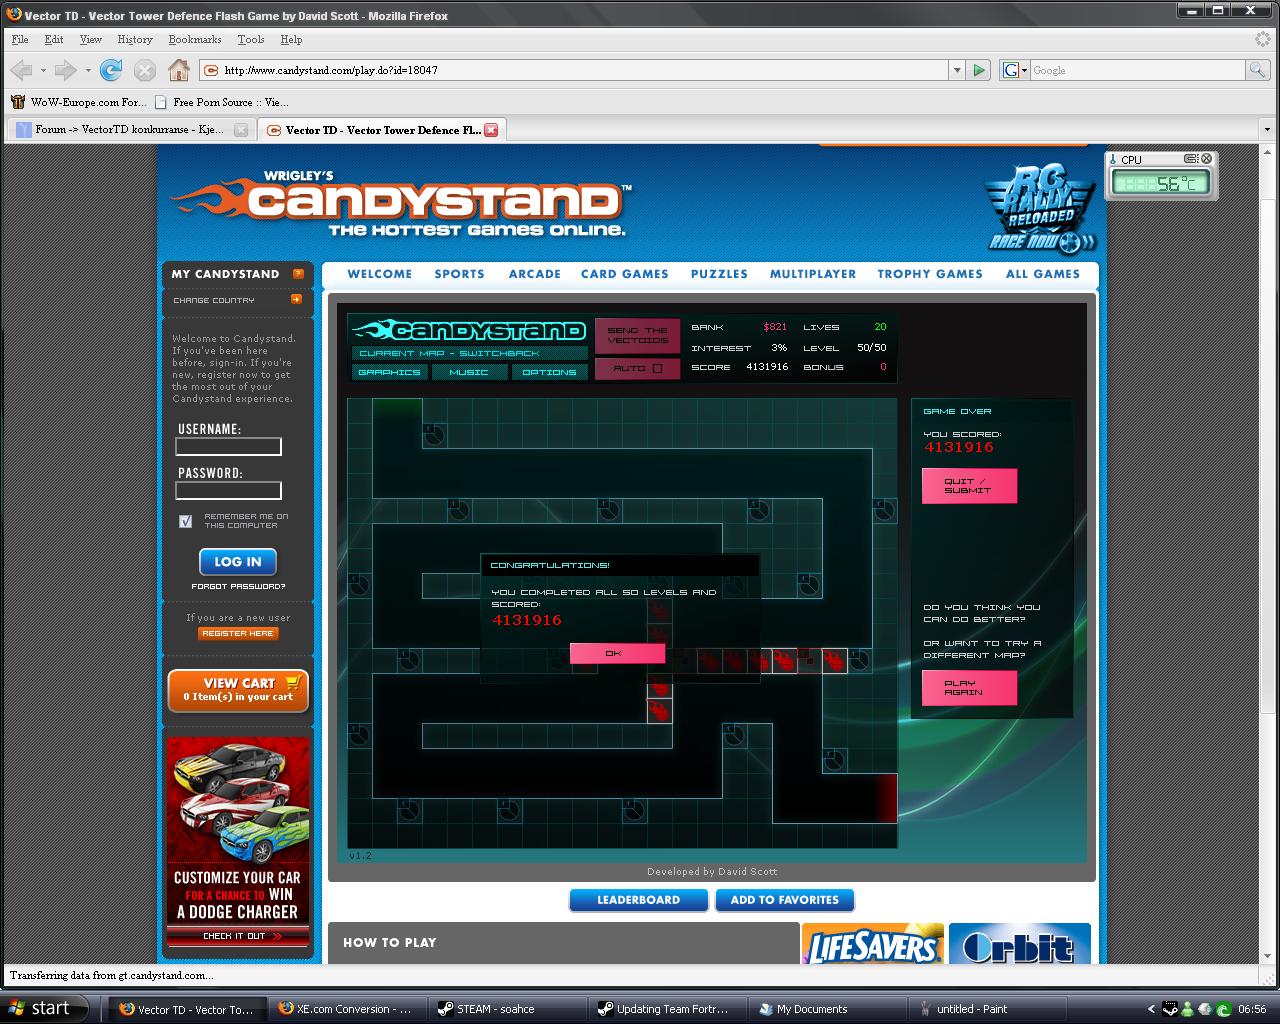Switch to untitled - Paint taskbar item

click(x=989, y=1009)
